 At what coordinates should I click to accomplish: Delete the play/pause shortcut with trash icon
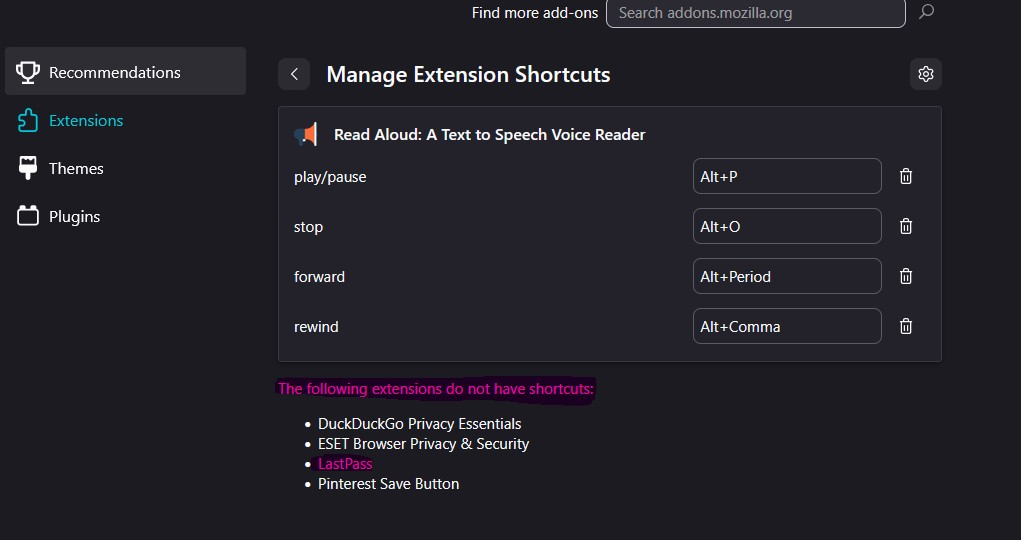pos(906,176)
